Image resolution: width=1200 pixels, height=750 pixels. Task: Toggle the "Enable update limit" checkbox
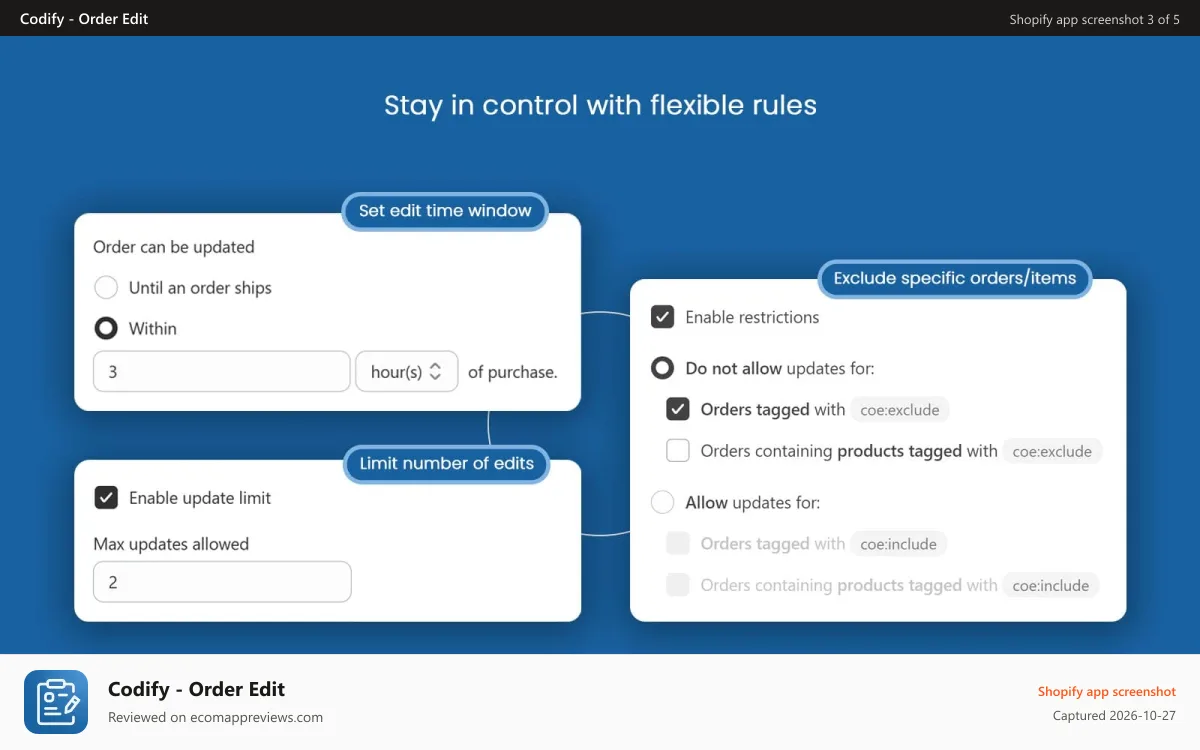pyautogui.click(x=106, y=498)
